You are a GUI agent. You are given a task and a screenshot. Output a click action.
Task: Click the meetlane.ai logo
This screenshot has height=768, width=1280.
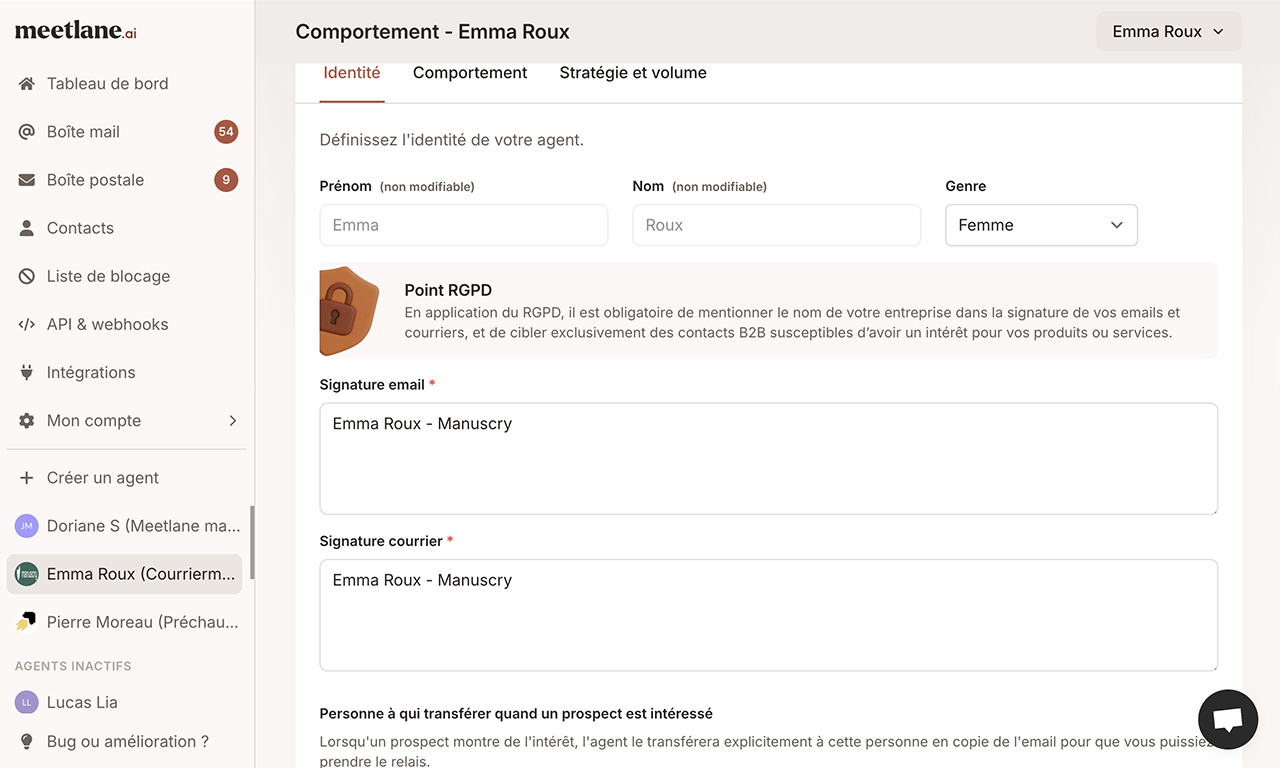75,30
